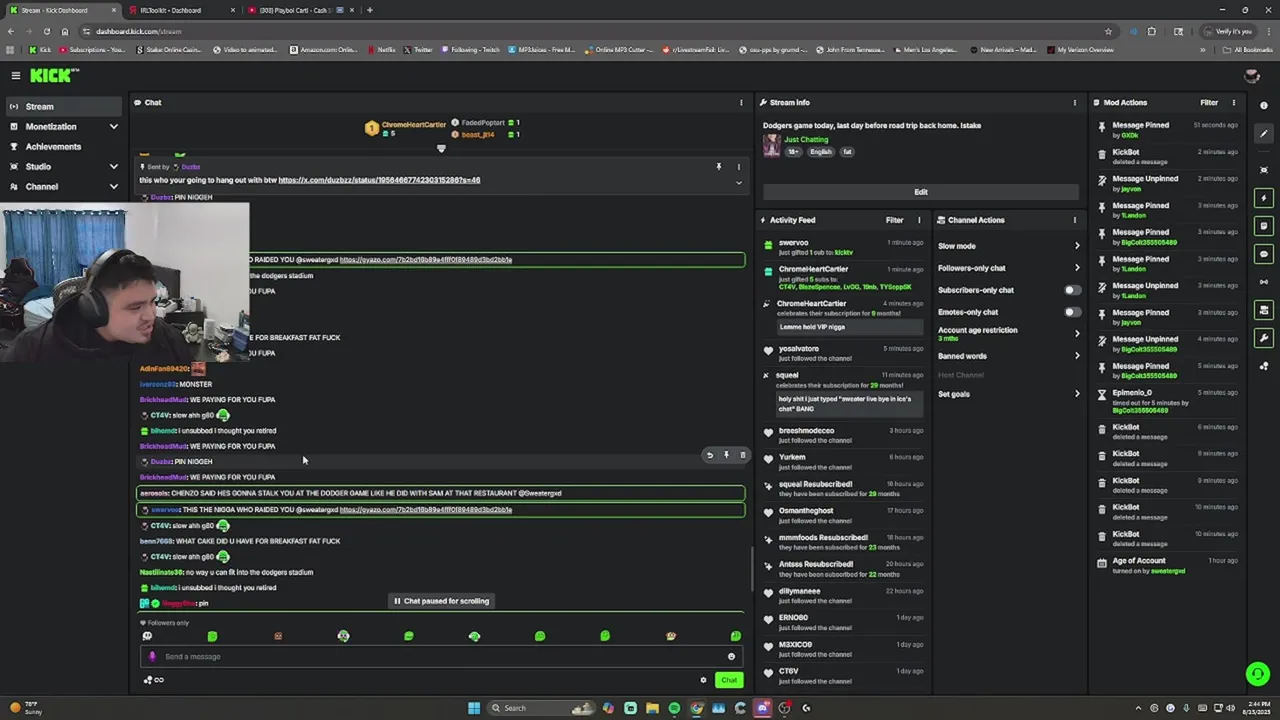Click the info icon in the right toolbar
Viewport: 1280px width, 720px height.
tap(1264, 106)
